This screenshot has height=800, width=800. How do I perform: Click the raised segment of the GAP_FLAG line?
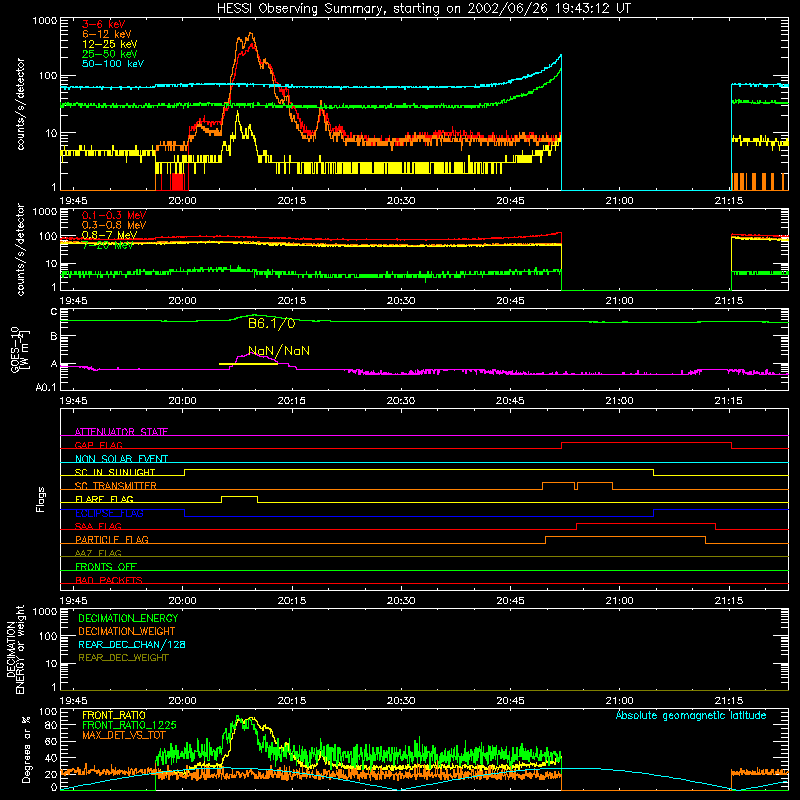pos(646,443)
